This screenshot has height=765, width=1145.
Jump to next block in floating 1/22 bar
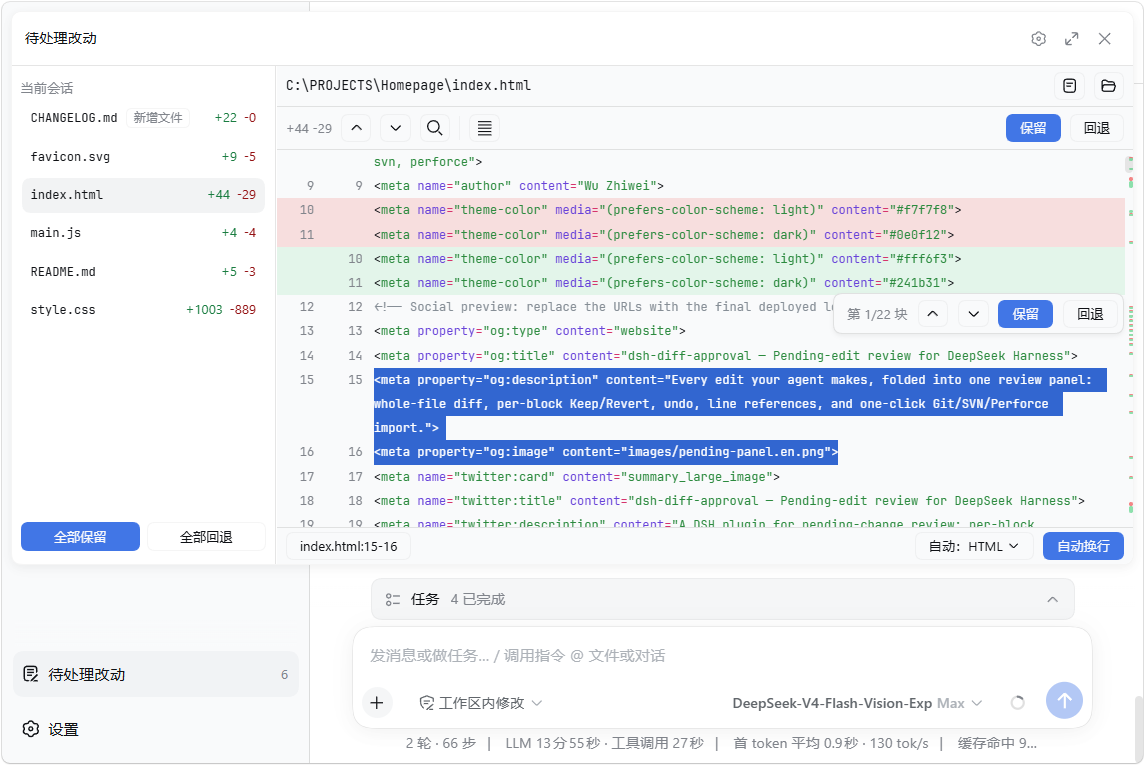click(x=973, y=314)
